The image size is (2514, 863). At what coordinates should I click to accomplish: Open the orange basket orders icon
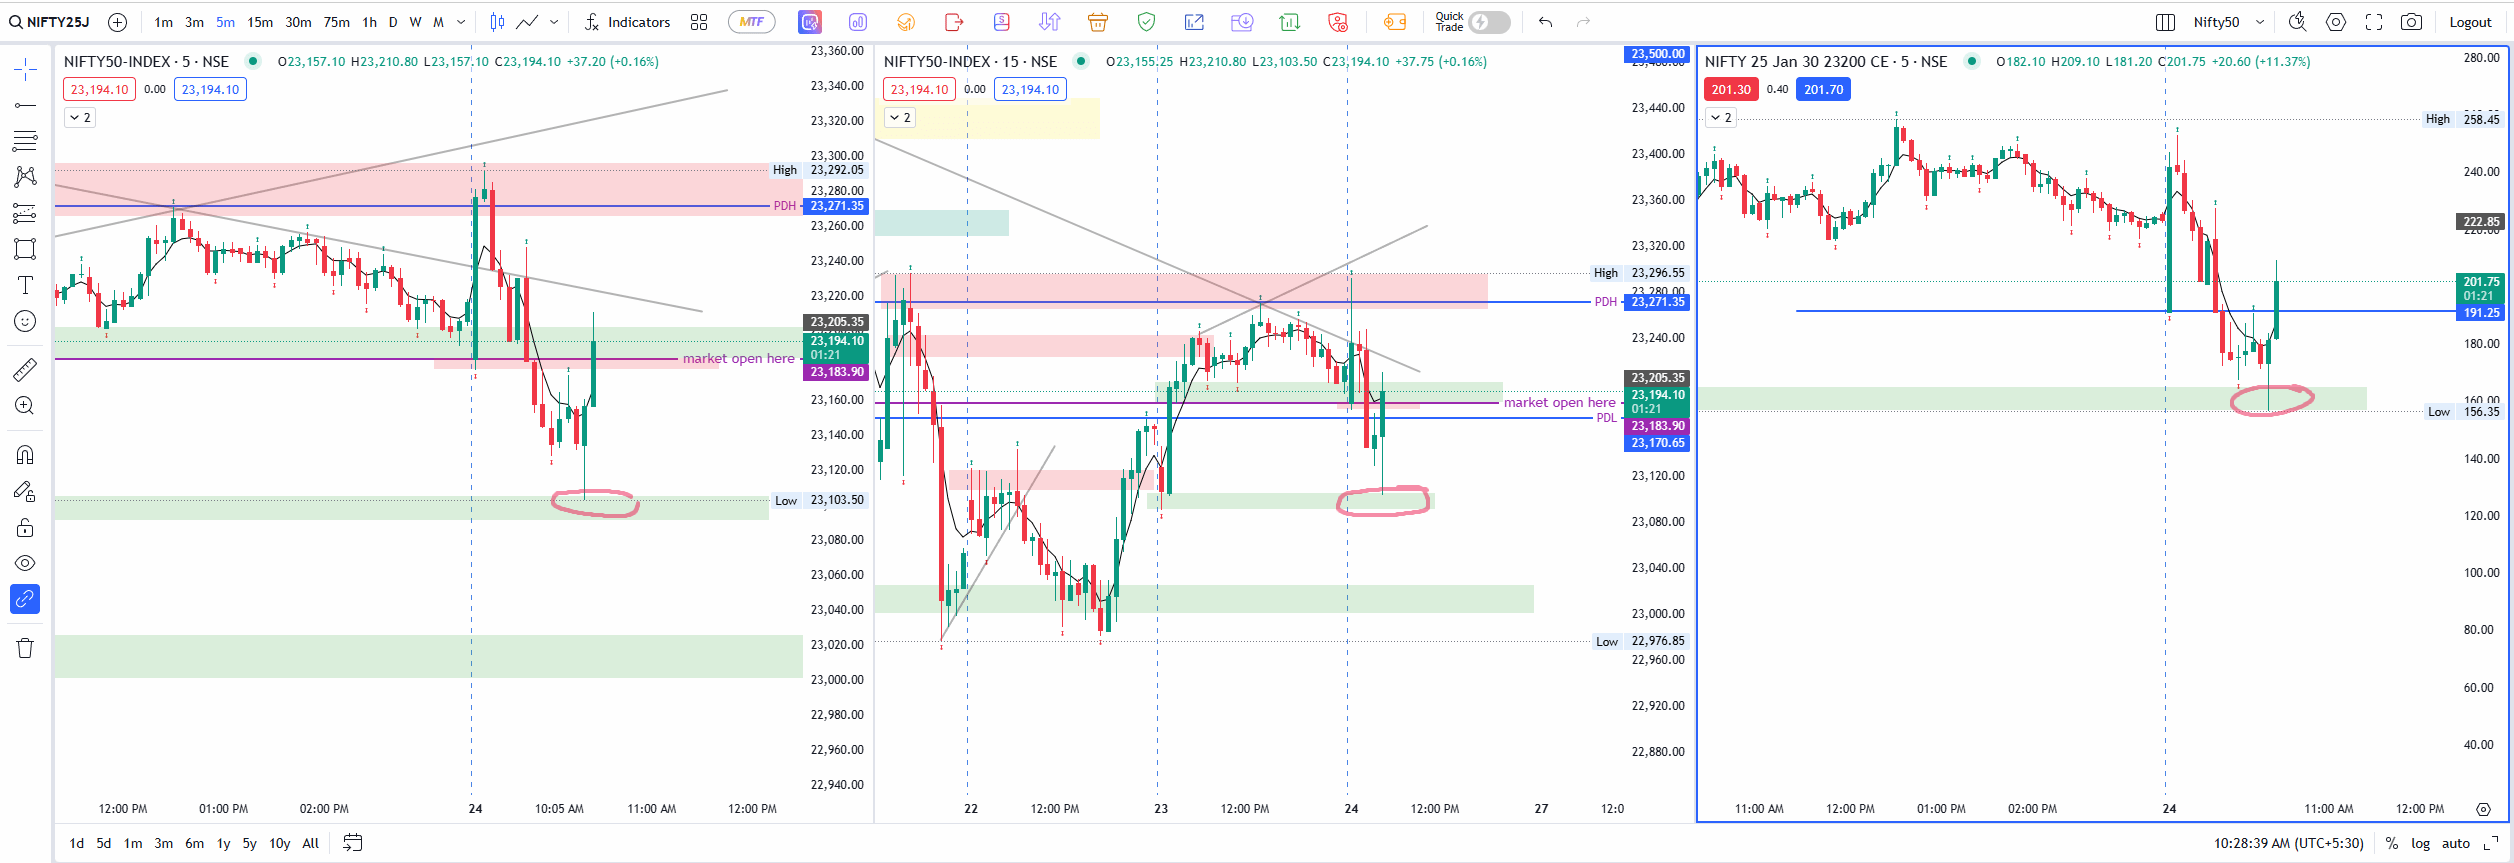click(1098, 22)
